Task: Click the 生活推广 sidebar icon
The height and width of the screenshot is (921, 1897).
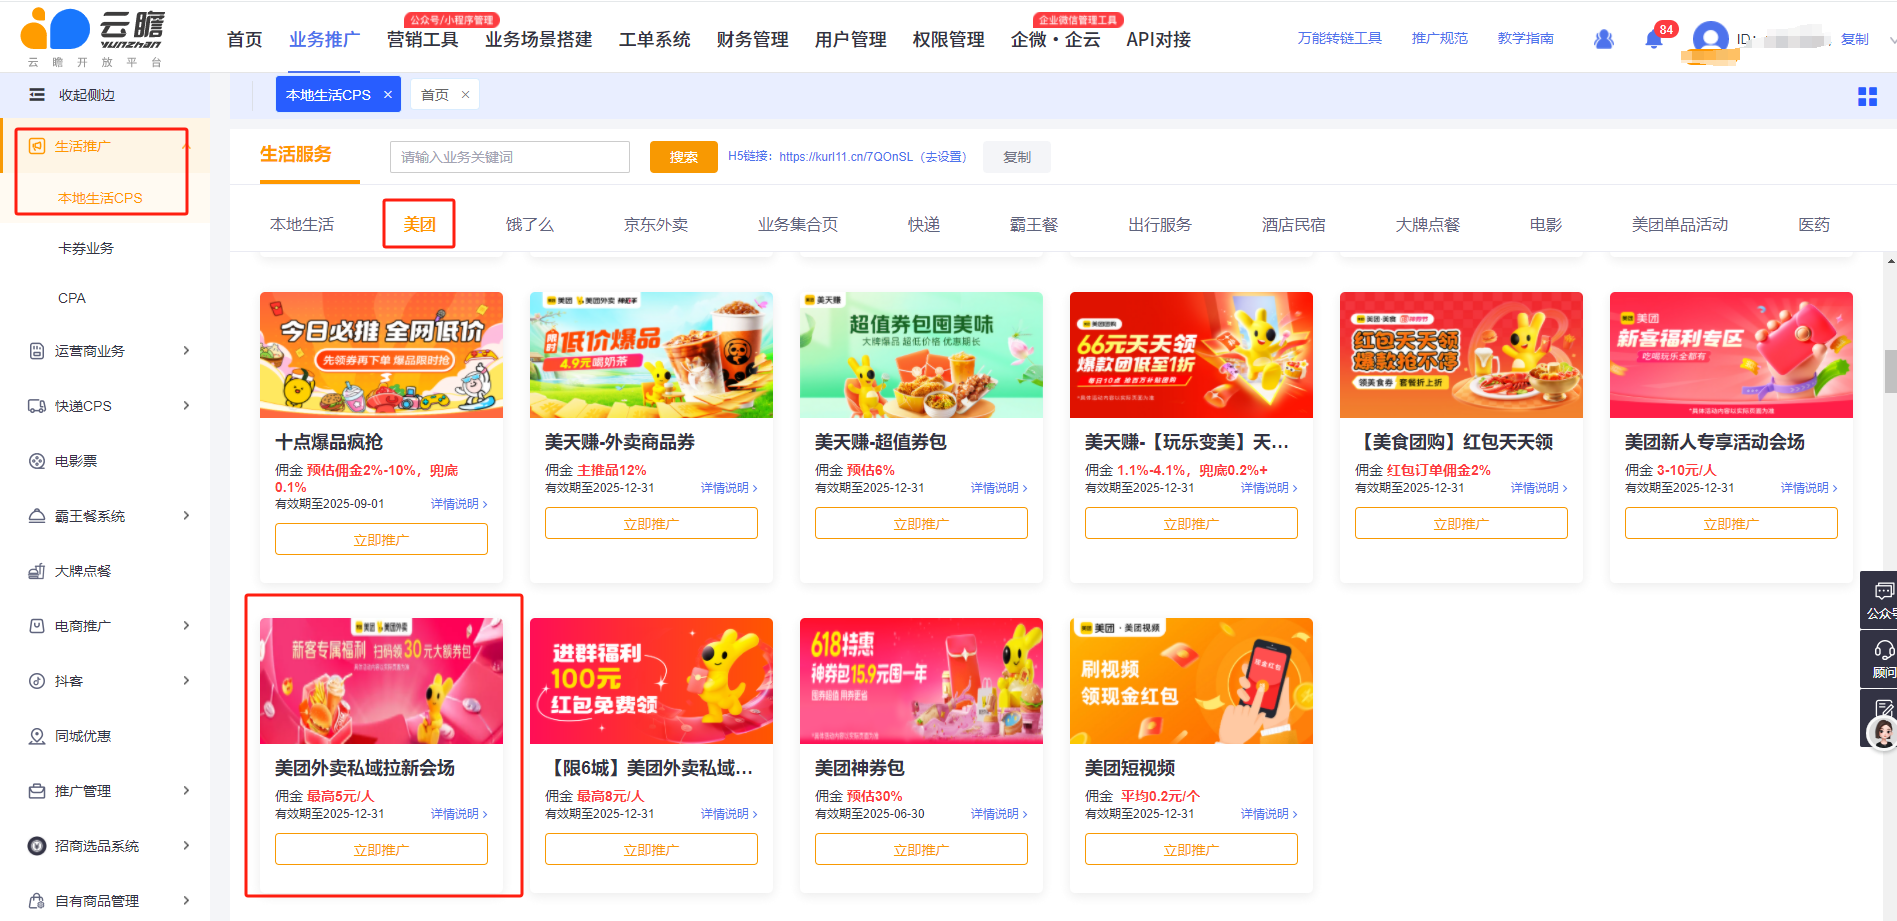Action: pos(37,146)
